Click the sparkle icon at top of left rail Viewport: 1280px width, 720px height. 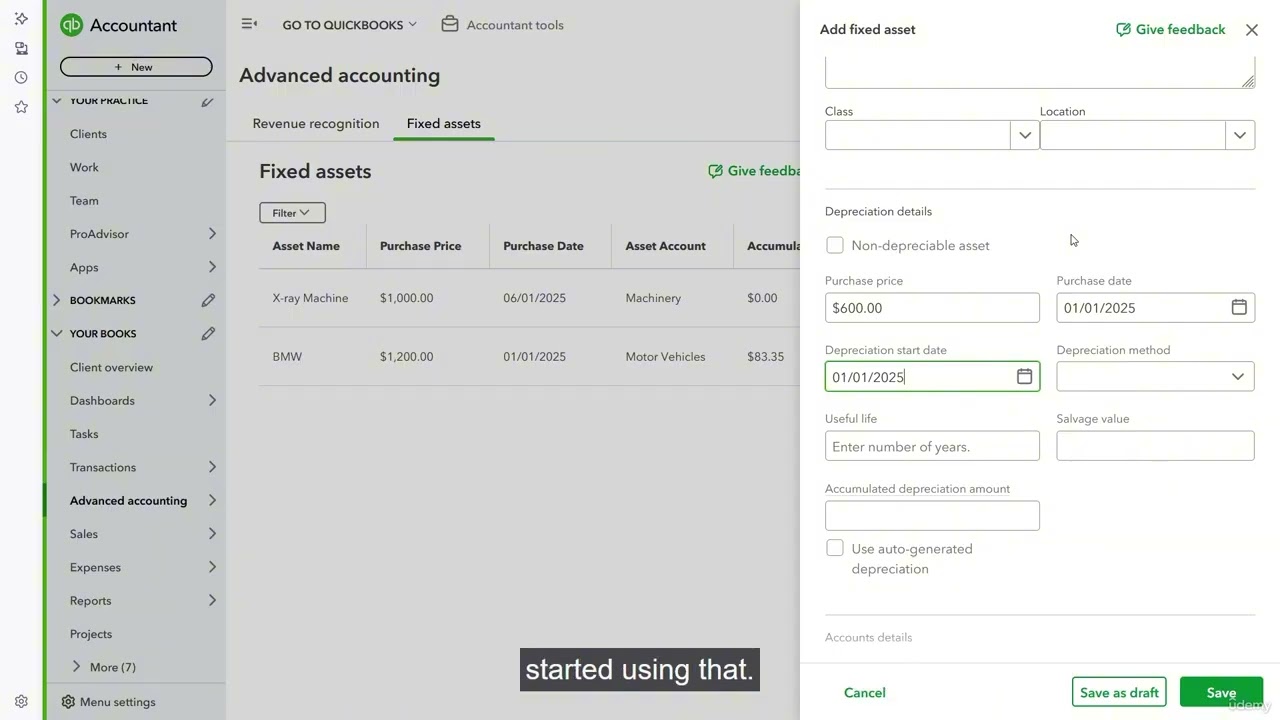21,19
